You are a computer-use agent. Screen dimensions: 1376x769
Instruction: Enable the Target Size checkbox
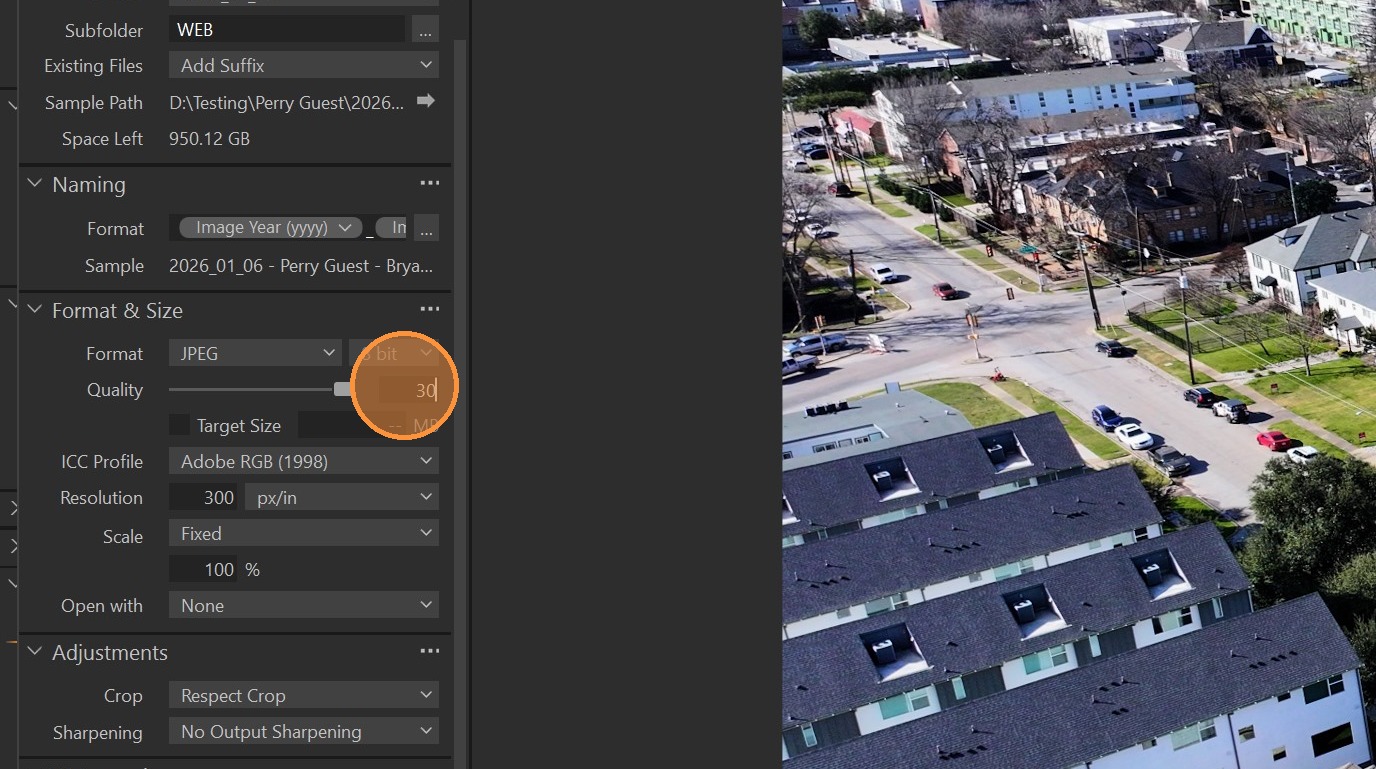[x=179, y=425]
